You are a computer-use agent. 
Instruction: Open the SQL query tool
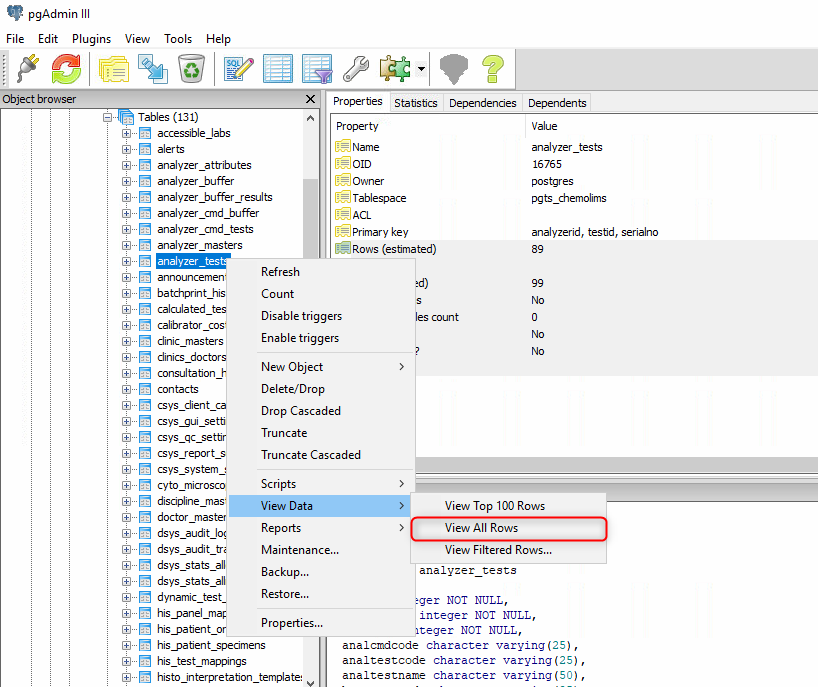[x=239, y=68]
